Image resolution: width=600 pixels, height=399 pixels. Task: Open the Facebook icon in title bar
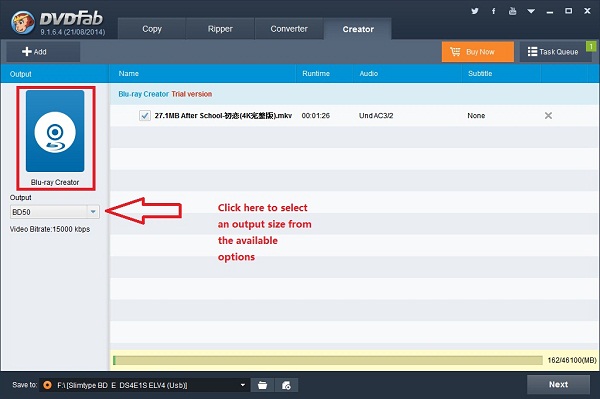[x=494, y=11]
